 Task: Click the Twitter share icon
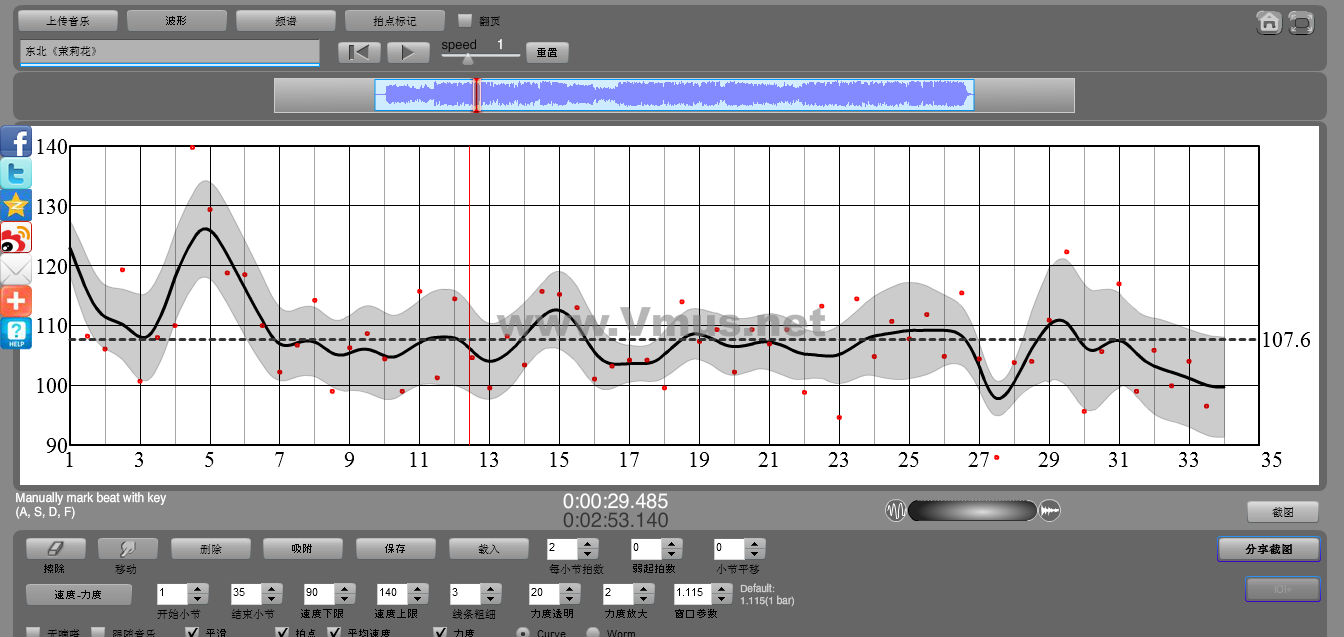tap(16, 173)
